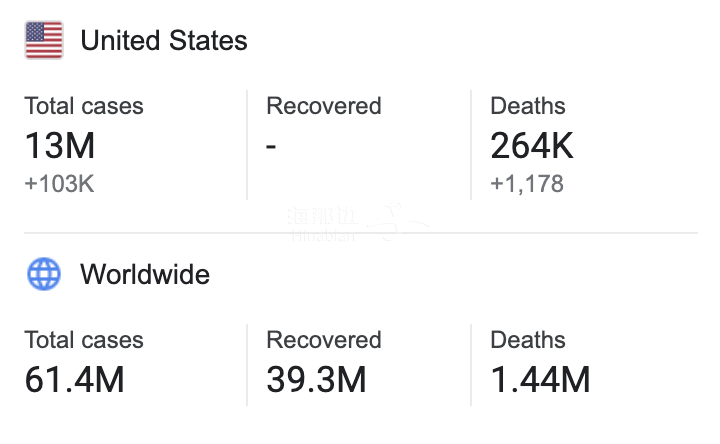The height and width of the screenshot is (444, 720).
Task: Click the 13M total cases figure
Action: pos(60,146)
